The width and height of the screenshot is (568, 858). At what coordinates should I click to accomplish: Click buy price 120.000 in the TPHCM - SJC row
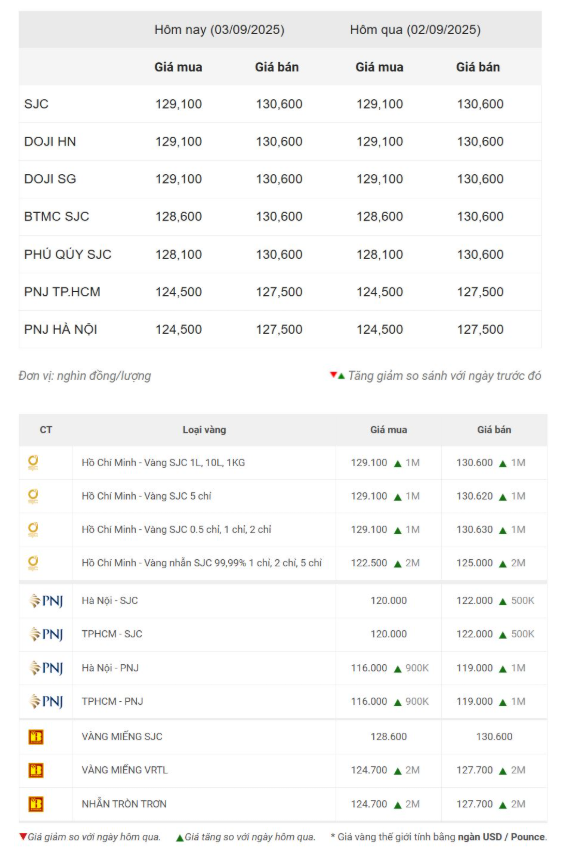pyautogui.click(x=389, y=634)
